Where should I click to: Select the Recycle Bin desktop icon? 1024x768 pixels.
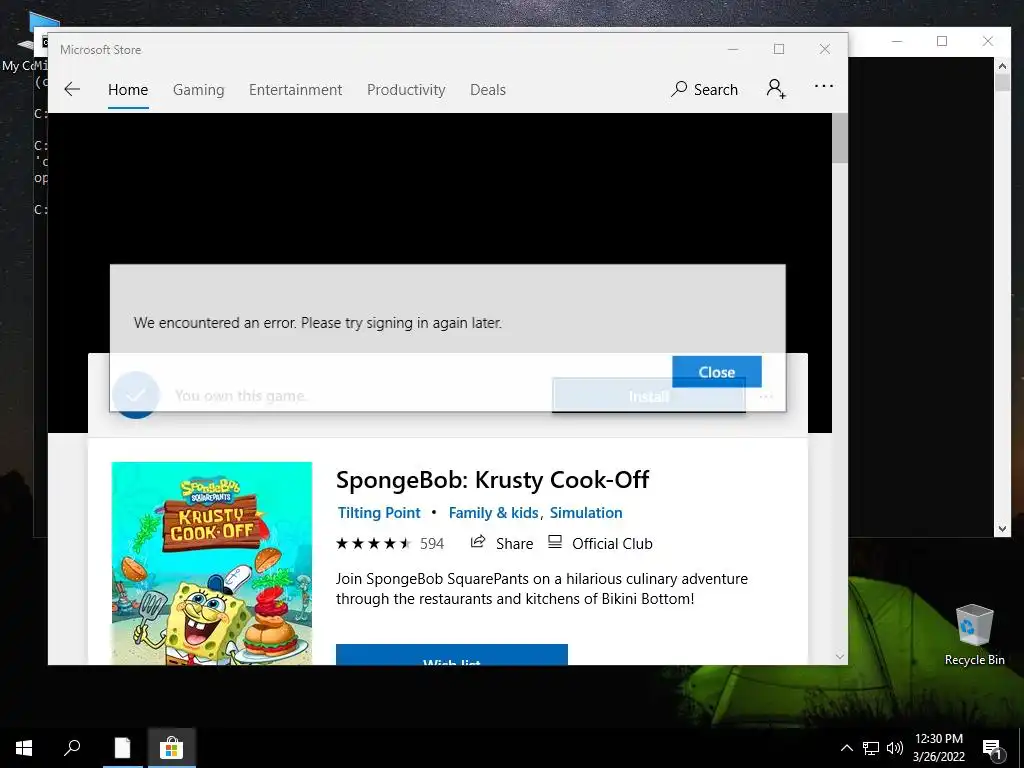point(974,634)
